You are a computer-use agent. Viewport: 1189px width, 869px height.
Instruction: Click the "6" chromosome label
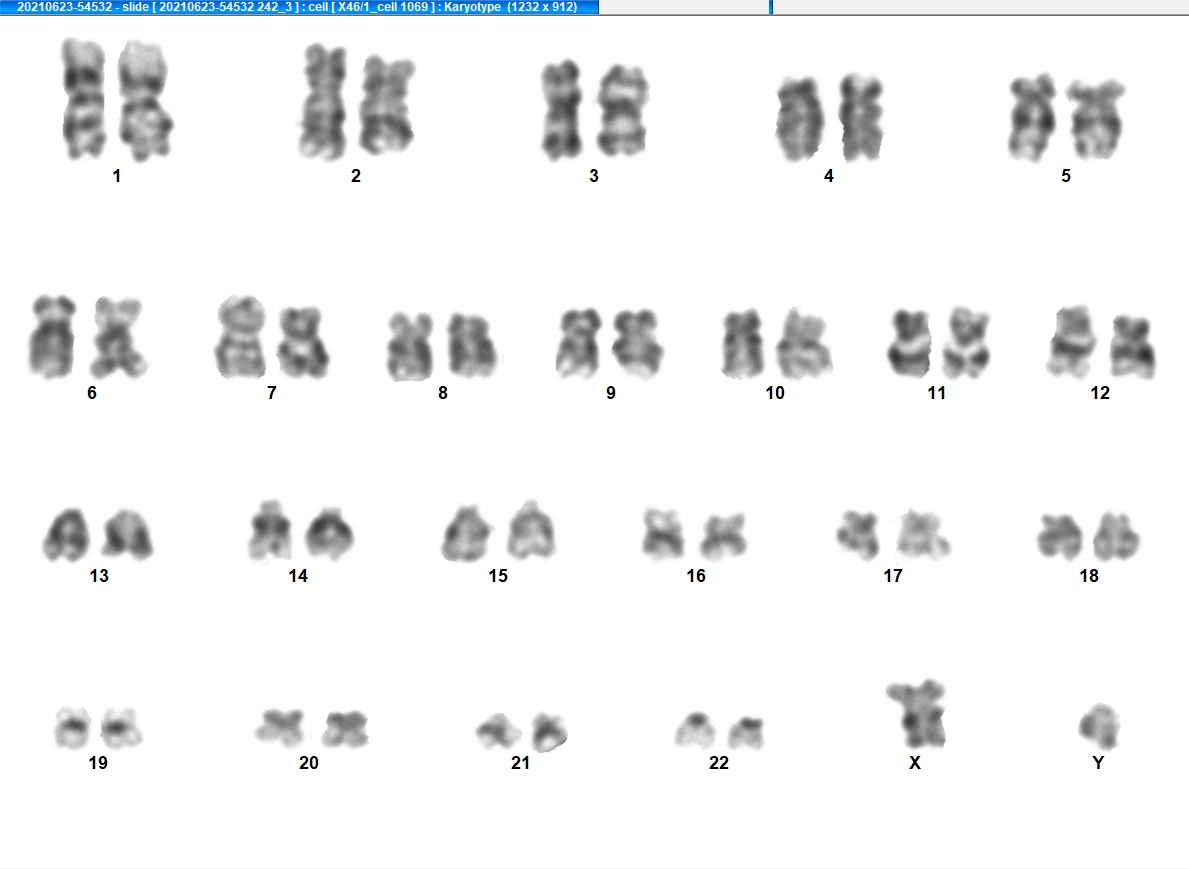(x=92, y=393)
